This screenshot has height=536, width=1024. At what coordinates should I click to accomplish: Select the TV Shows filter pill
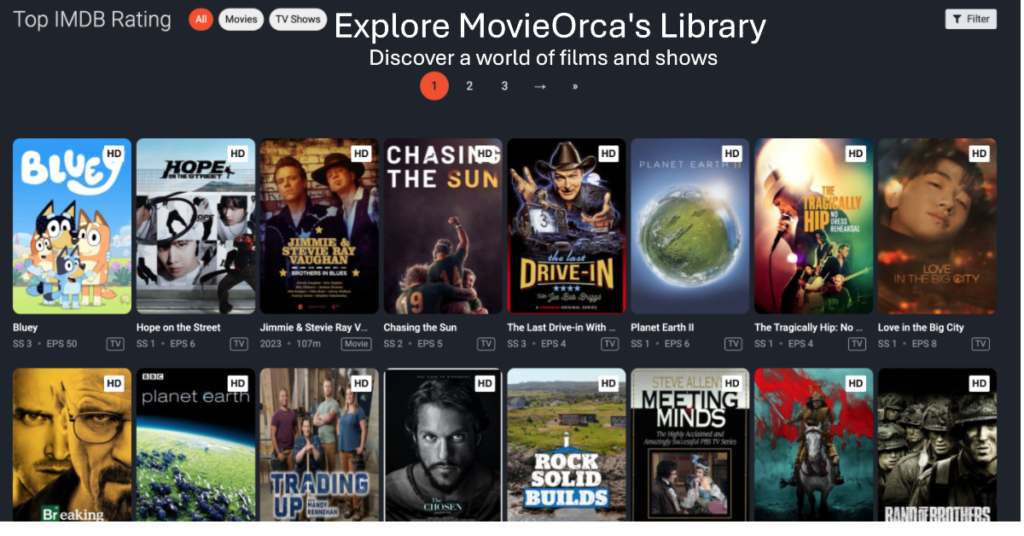coord(298,20)
